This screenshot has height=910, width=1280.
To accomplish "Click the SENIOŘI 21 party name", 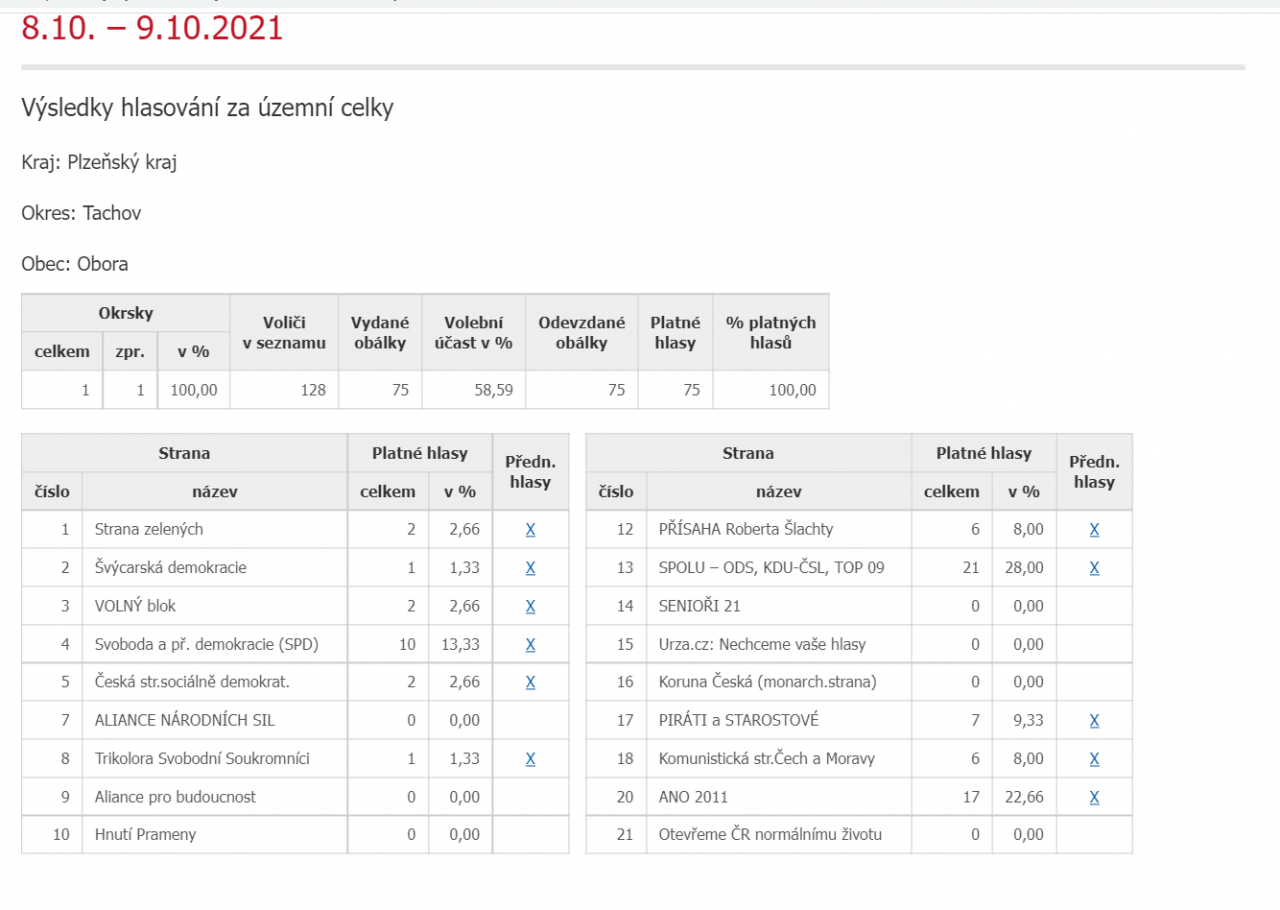I will [699, 606].
